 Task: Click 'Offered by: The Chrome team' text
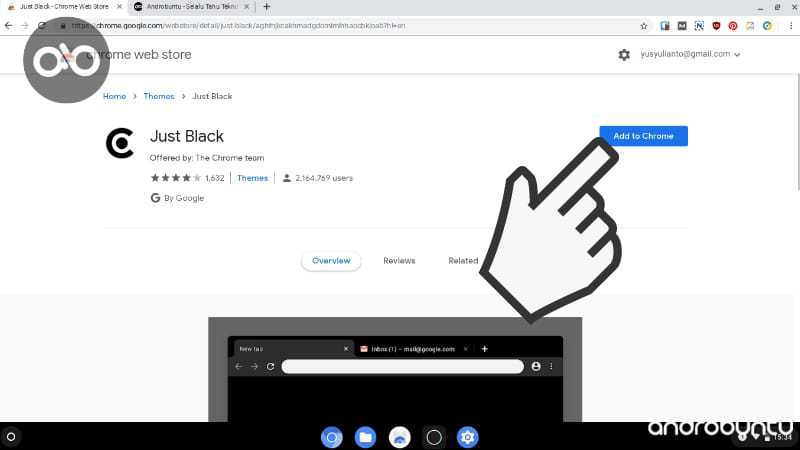click(207, 158)
